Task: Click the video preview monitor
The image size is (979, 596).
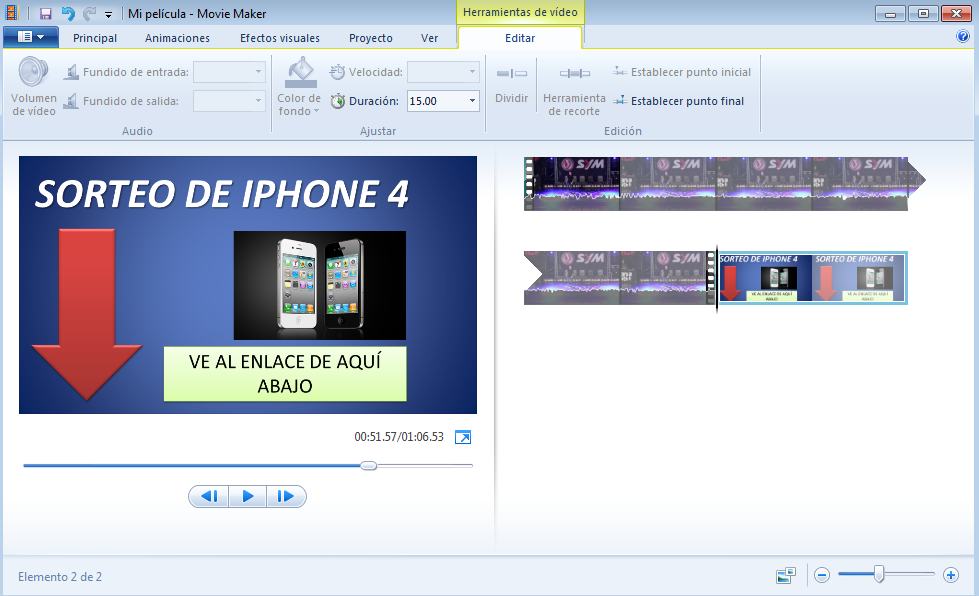Action: tap(248, 285)
